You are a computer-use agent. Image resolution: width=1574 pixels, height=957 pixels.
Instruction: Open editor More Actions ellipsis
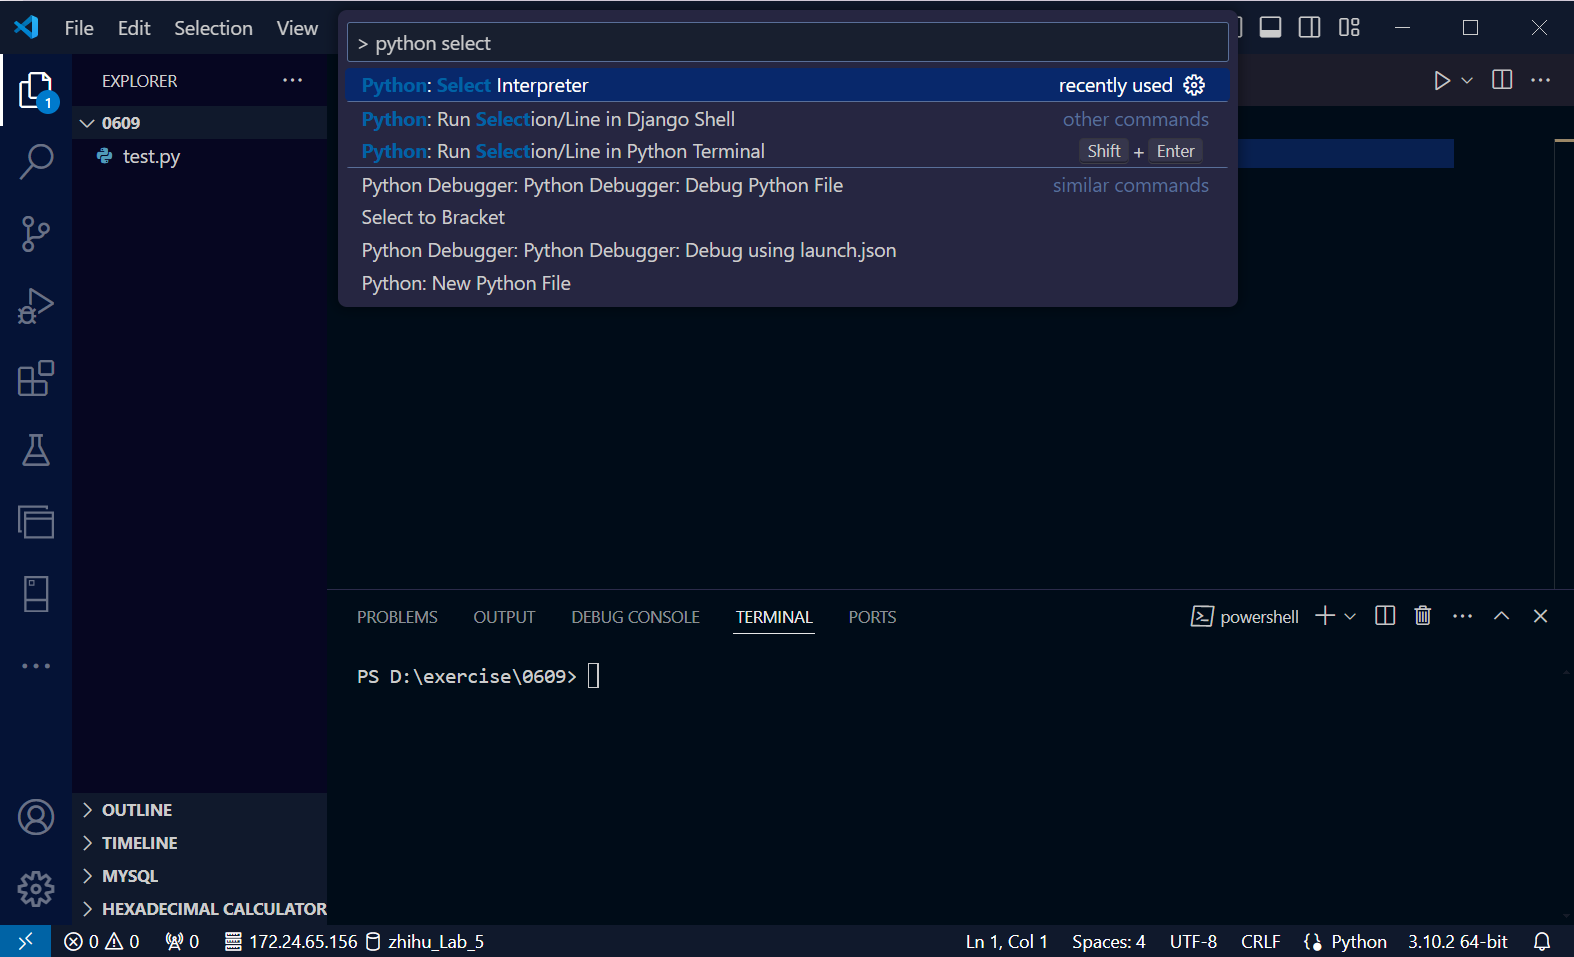[x=1541, y=80]
